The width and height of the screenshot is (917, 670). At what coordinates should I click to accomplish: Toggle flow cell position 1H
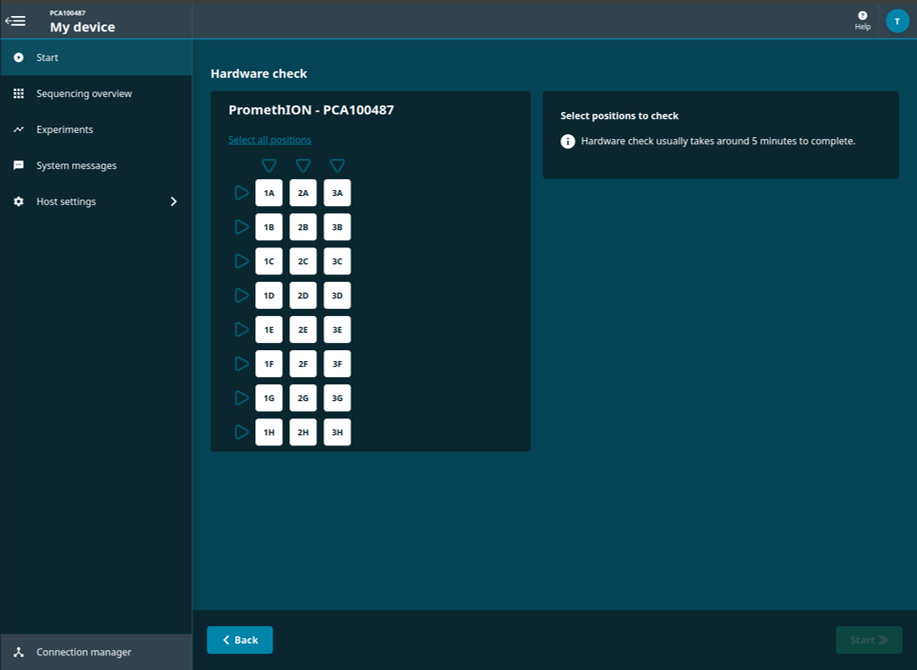(x=269, y=432)
